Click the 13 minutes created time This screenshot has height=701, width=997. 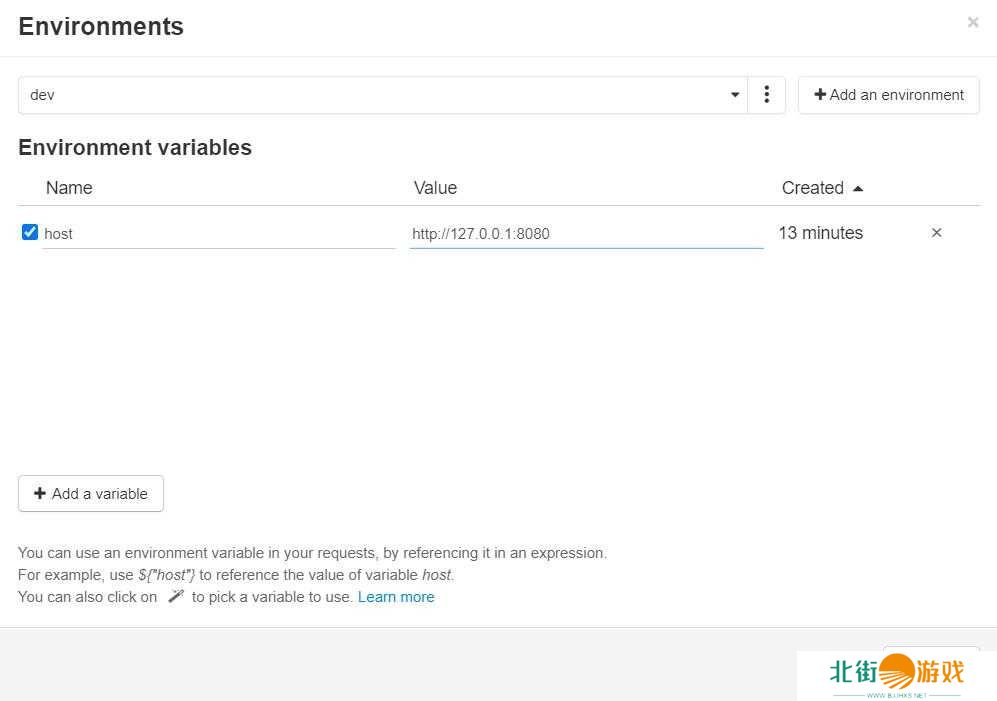pyautogui.click(x=820, y=233)
